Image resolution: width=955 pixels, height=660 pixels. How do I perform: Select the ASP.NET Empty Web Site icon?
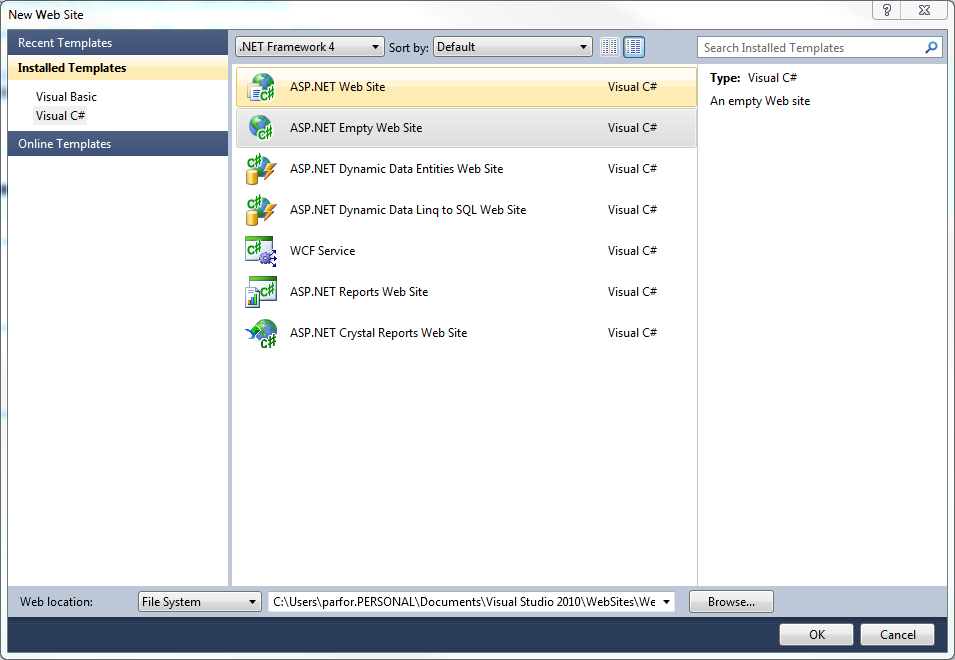point(261,128)
